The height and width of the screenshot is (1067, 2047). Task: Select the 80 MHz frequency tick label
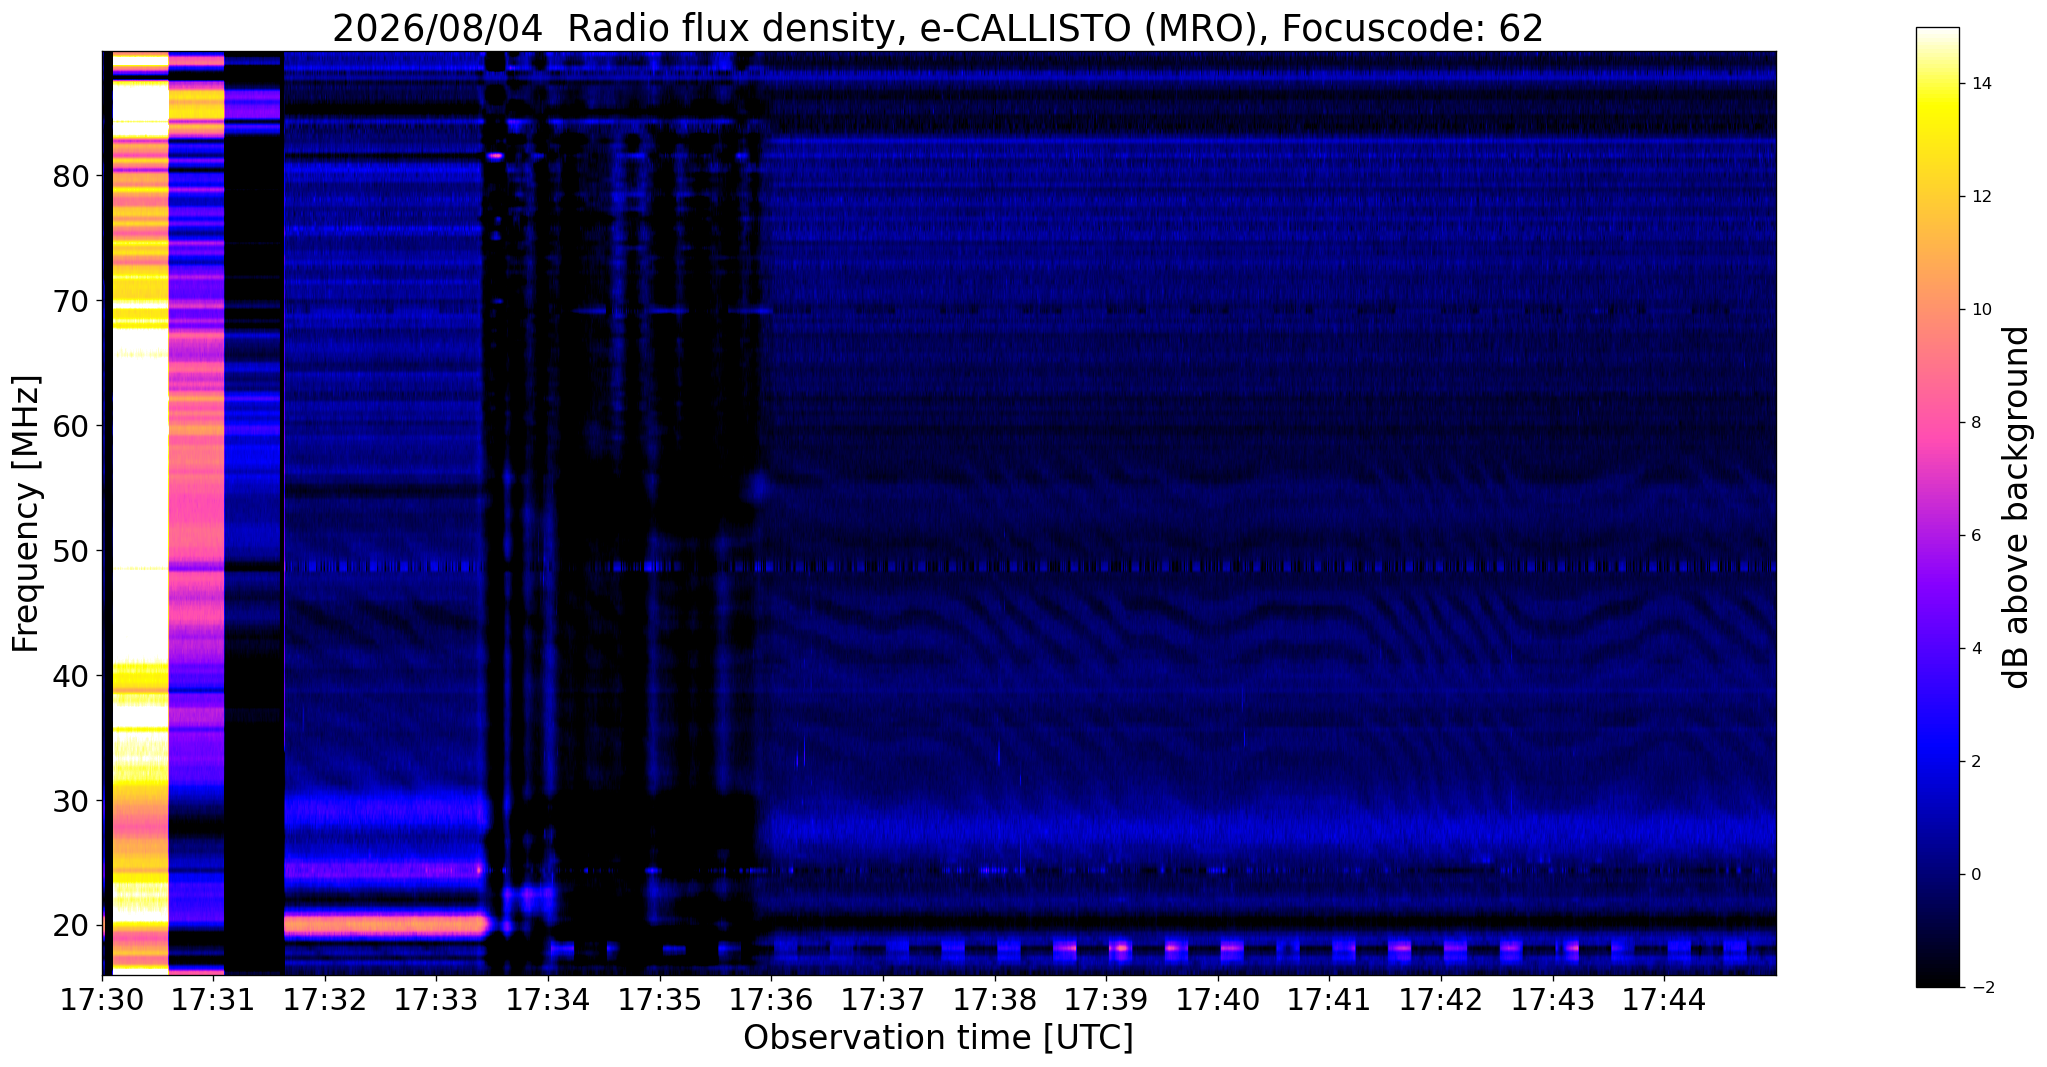pos(71,176)
